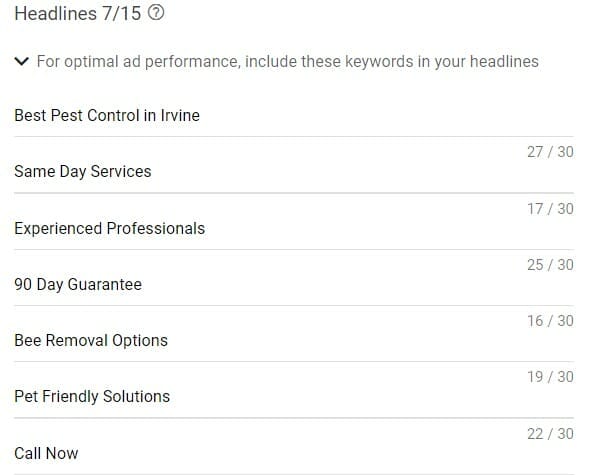Select the 'Pet Friendly Solutions' headline field
The width and height of the screenshot is (607, 475).
tap(294, 397)
